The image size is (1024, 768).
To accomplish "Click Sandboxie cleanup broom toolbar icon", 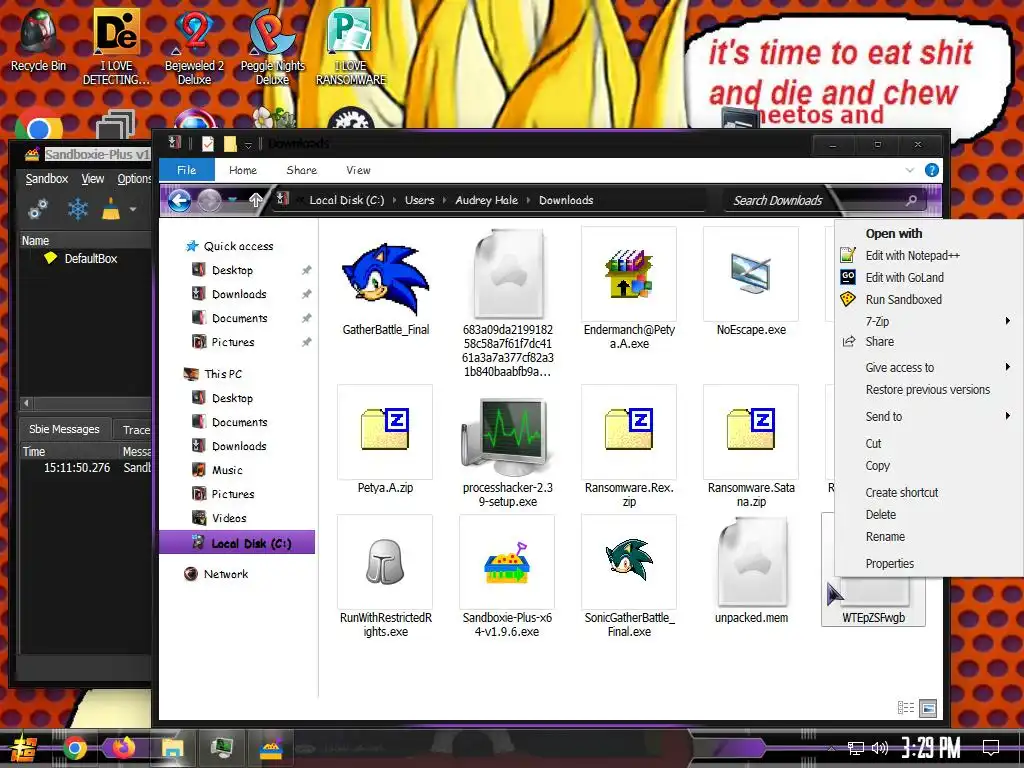I will [x=111, y=209].
